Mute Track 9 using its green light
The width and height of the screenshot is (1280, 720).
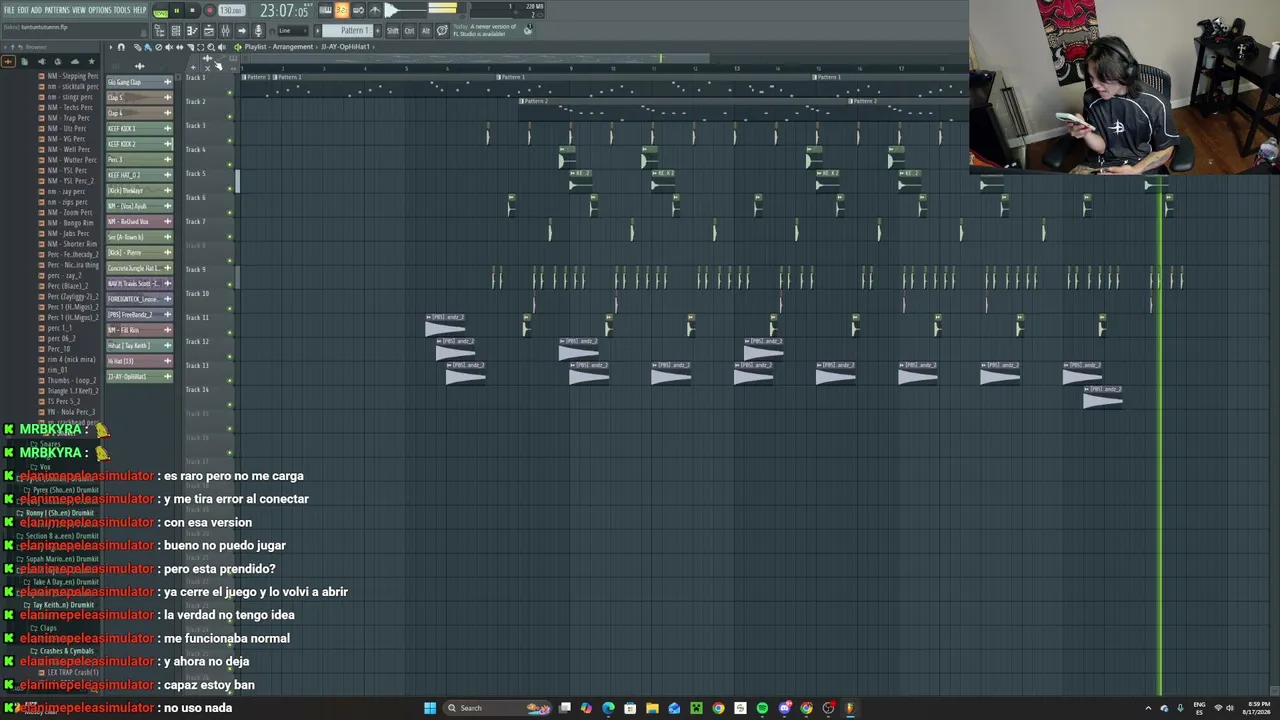click(230, 285)
